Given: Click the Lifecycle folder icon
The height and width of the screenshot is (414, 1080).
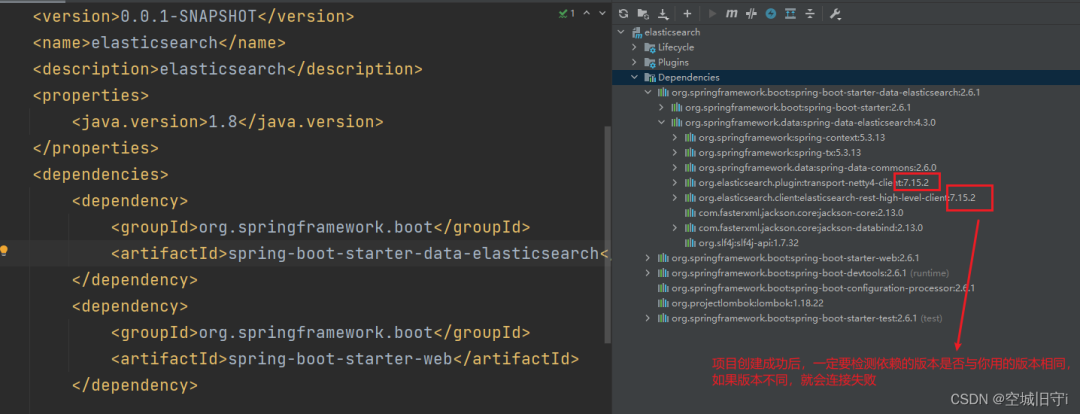Looking at the screenshot, I should coord(650,48).
